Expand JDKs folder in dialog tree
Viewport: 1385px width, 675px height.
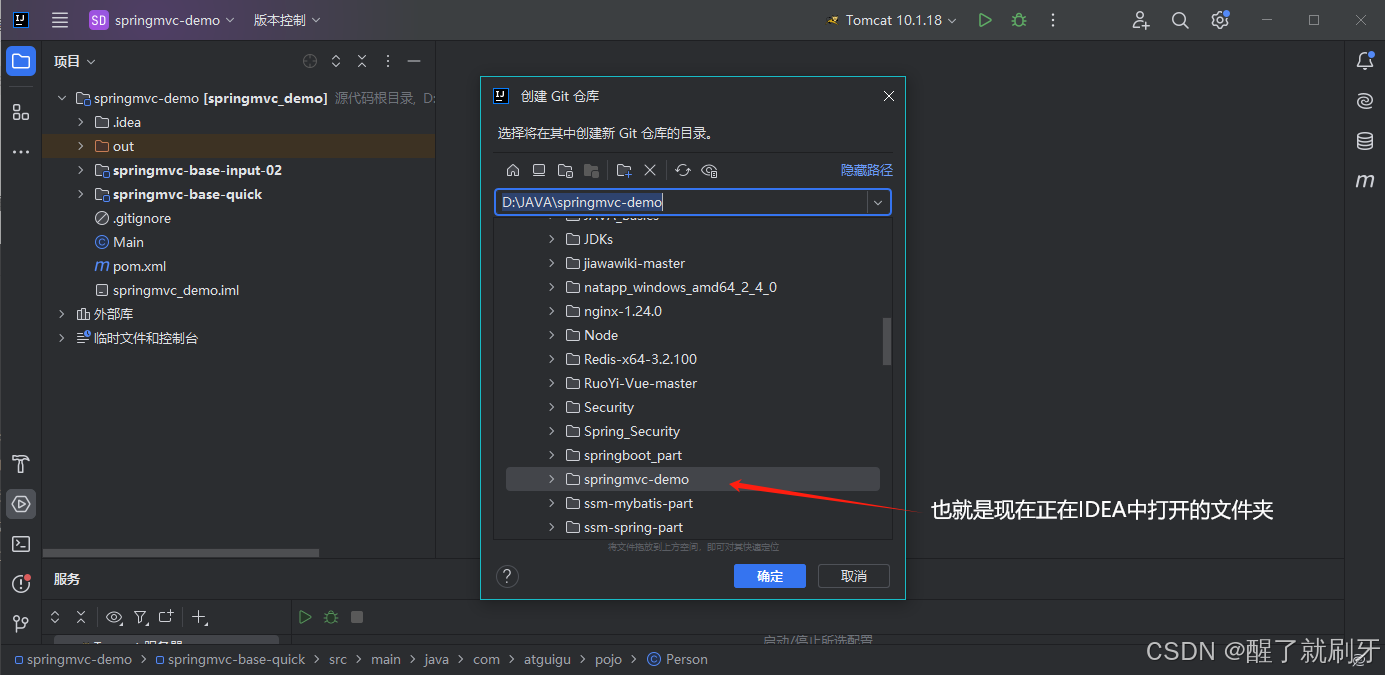tap(551, 239)
